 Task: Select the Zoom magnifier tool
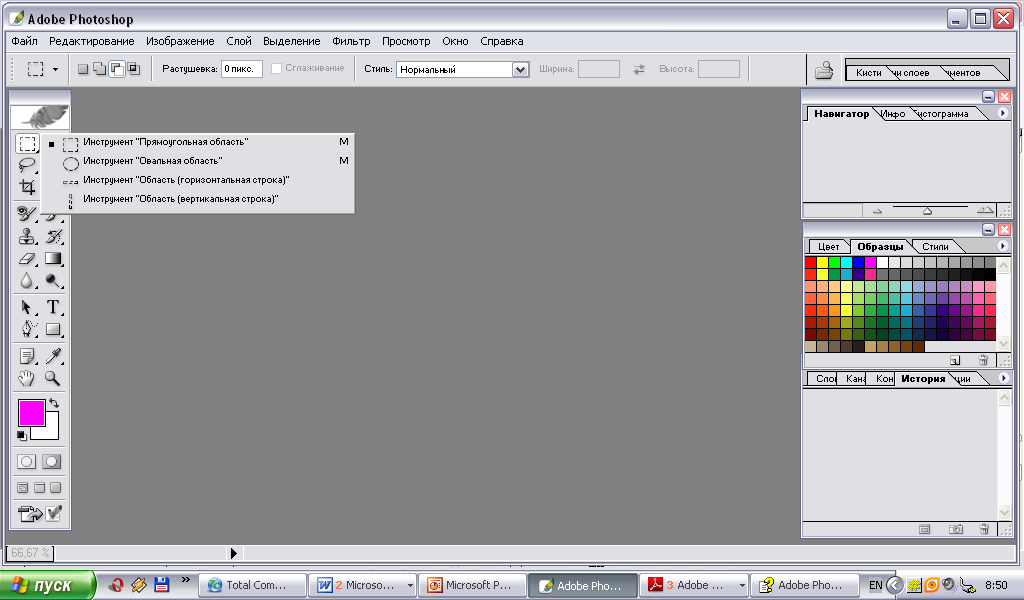pos(53,378)
